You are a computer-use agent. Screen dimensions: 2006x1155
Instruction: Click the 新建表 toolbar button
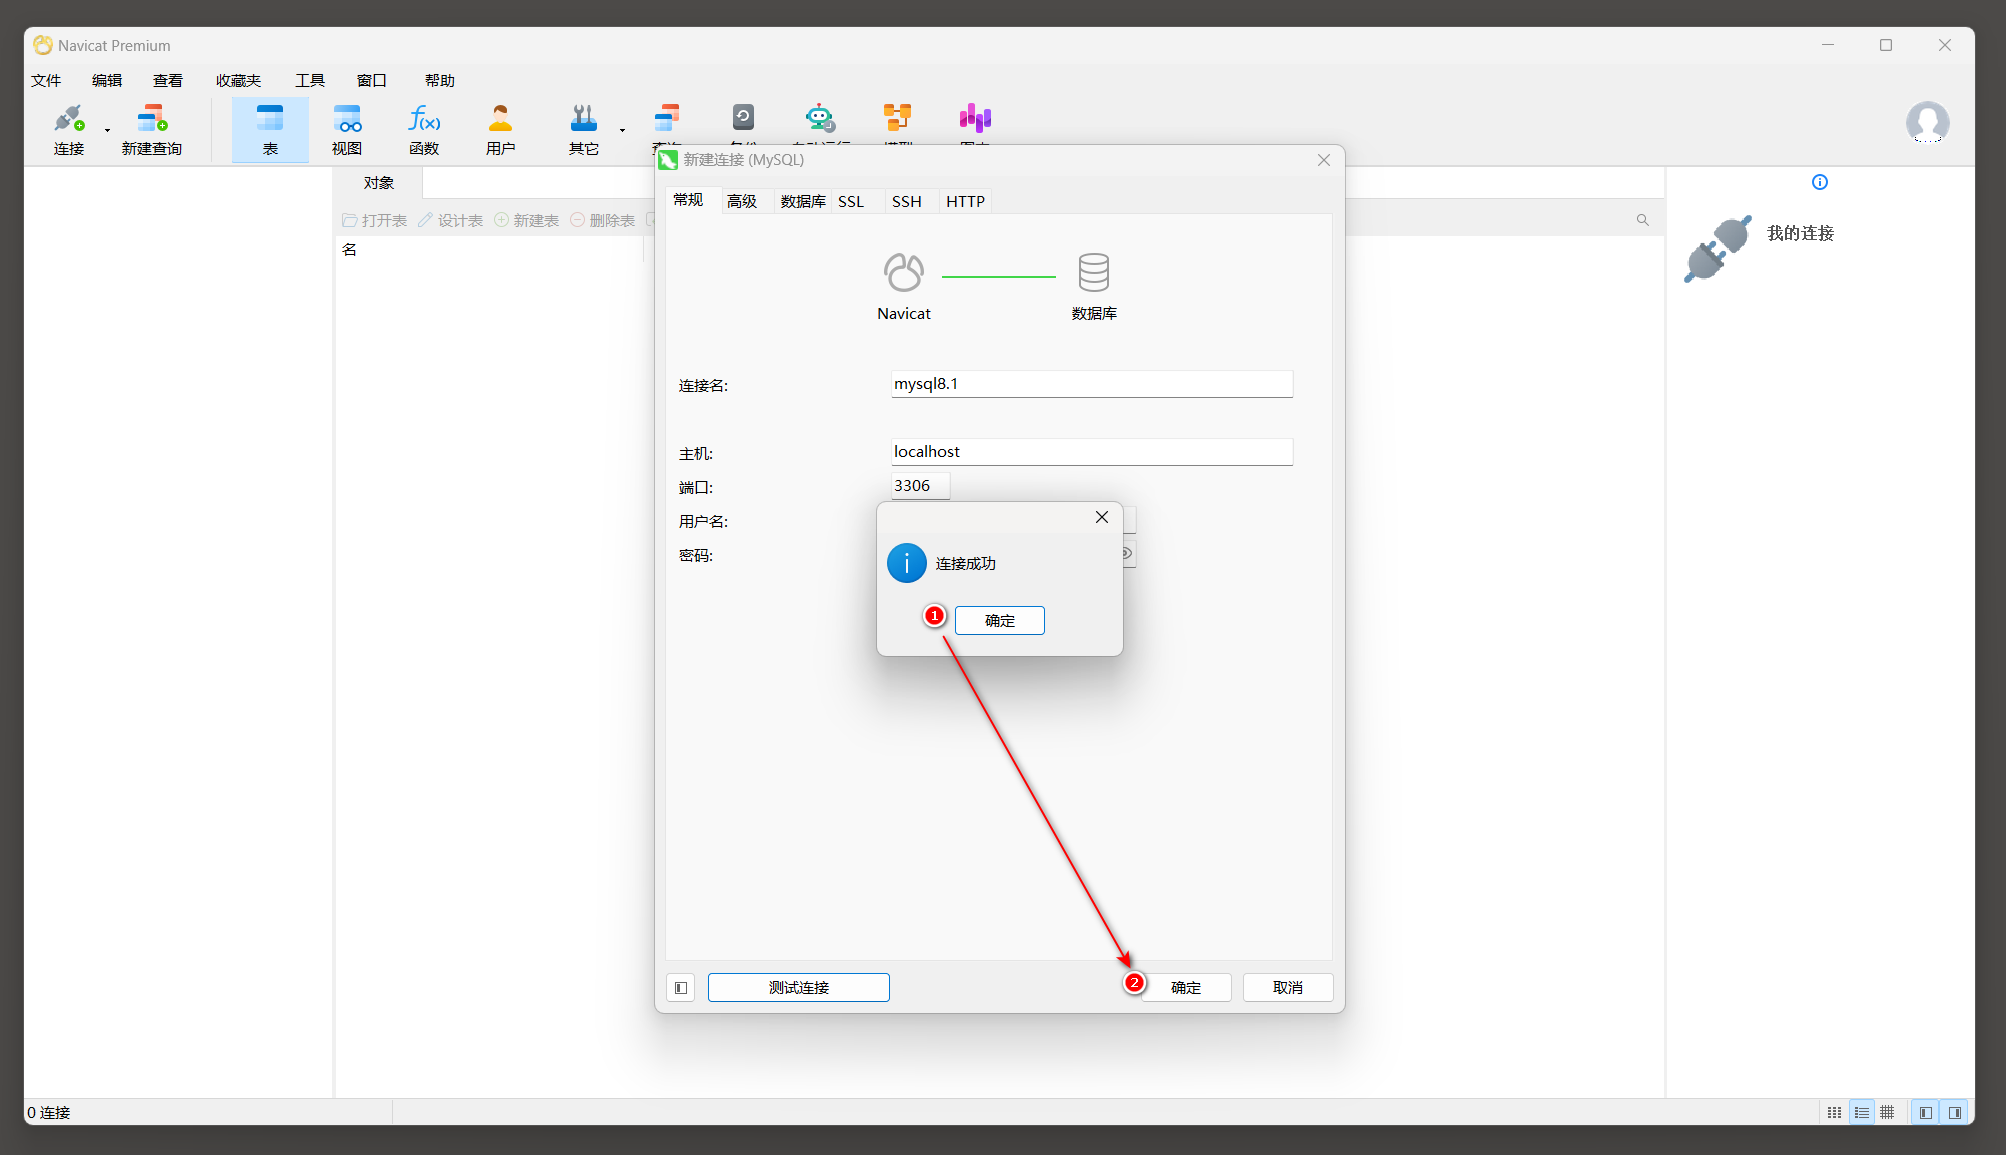(x=526, y=220)
